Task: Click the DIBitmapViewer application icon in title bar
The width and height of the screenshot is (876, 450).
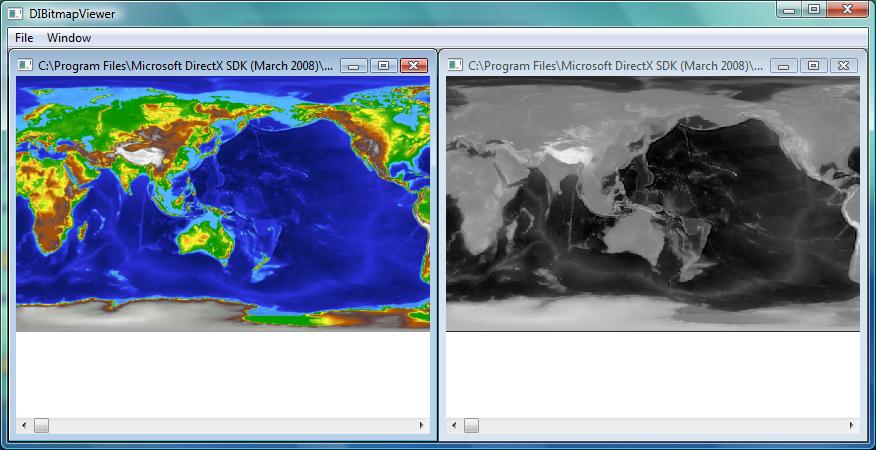Action: 15,13
